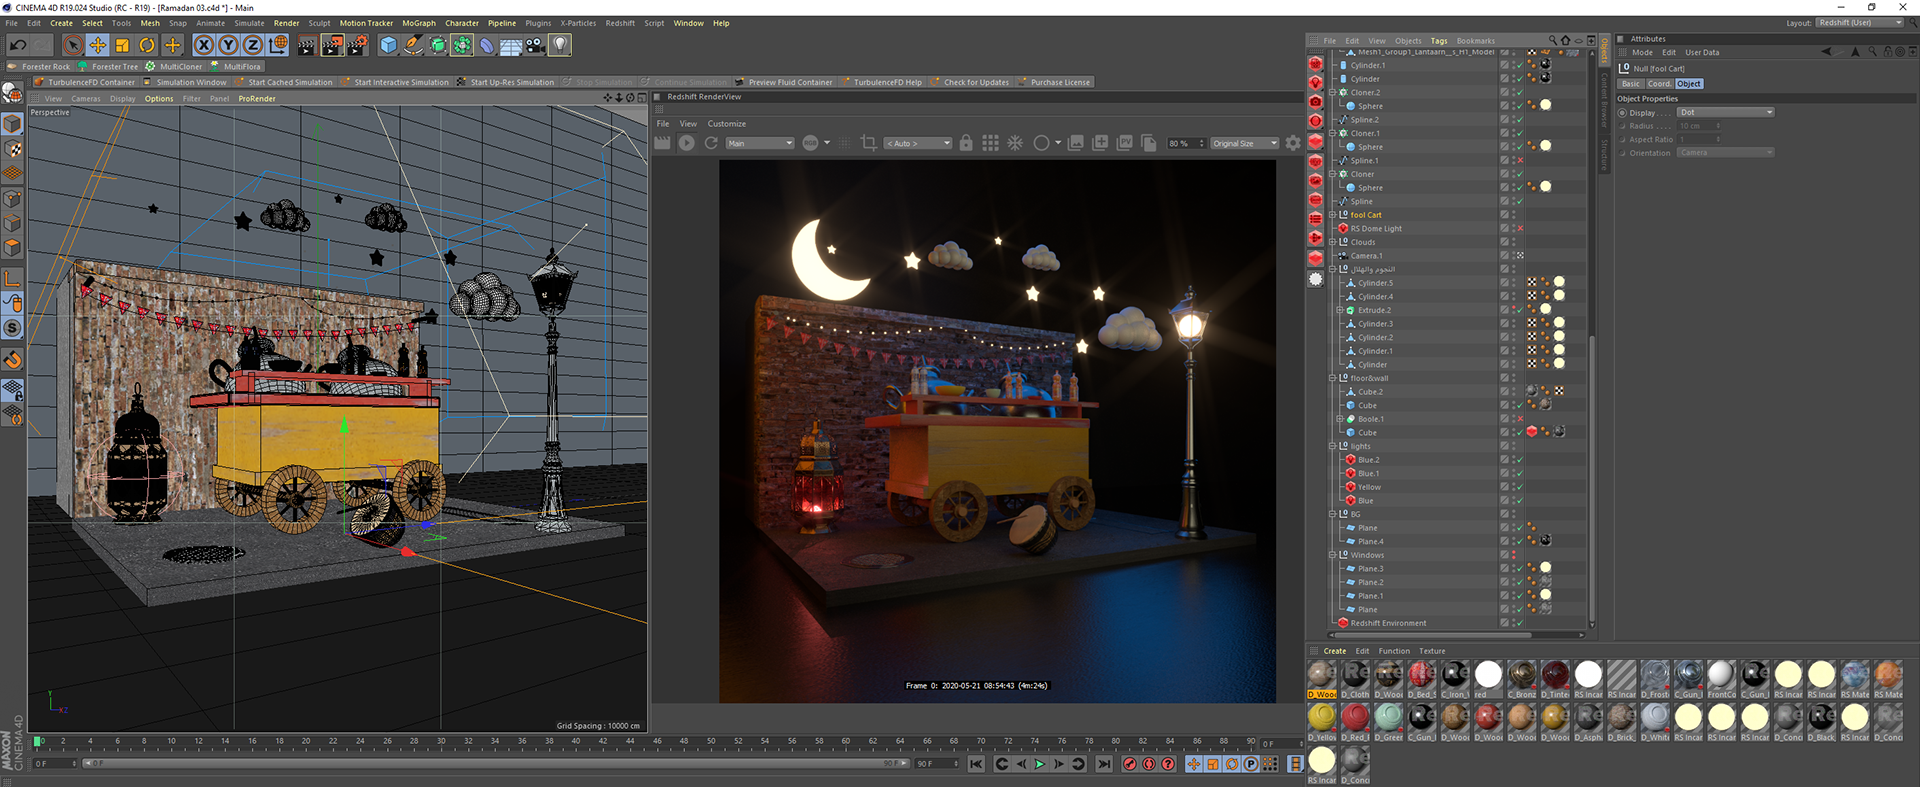Image resolution: width=1920 pixels, height=787 pixels.
Task: Click the crop region icon in RenderView
Action: [x=868, y=143]
